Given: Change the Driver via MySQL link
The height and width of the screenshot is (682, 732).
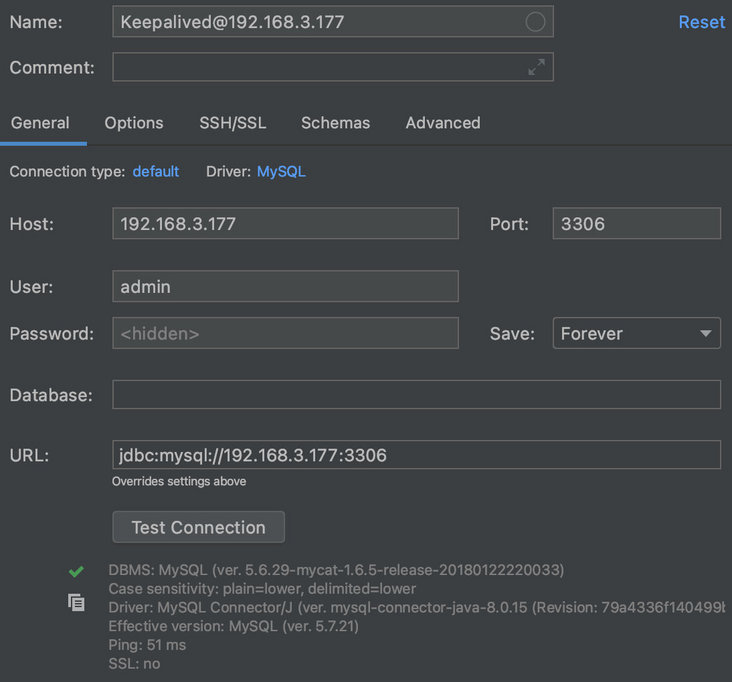Looking at the screenshot, I should pos(281,172).
